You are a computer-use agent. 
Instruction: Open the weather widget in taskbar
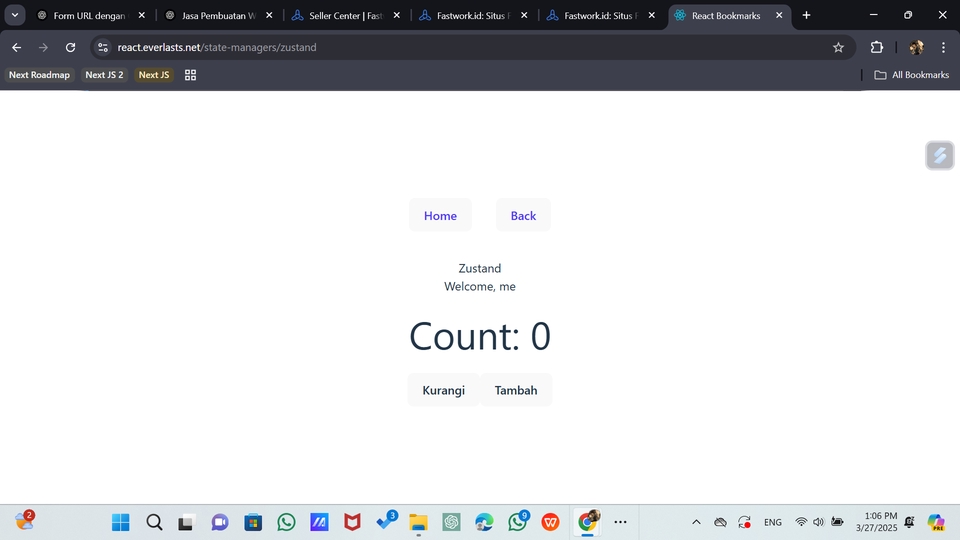[24, 521]
